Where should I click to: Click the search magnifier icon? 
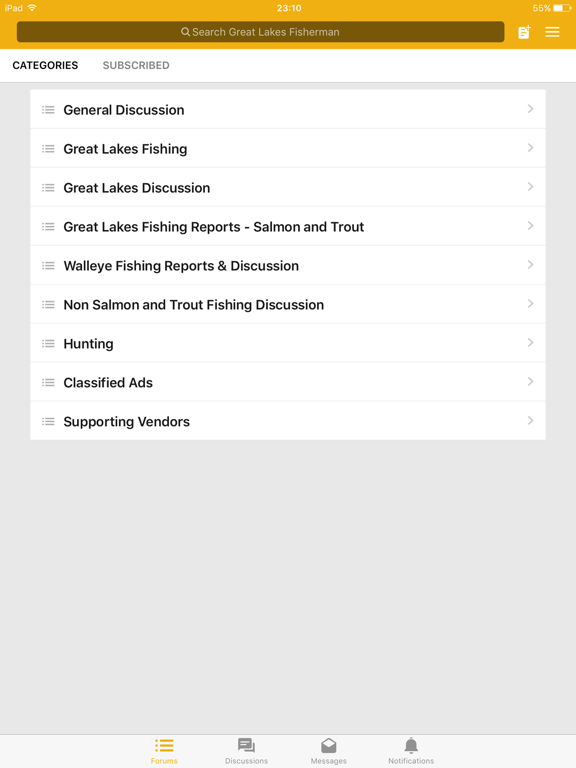point(185,32)
